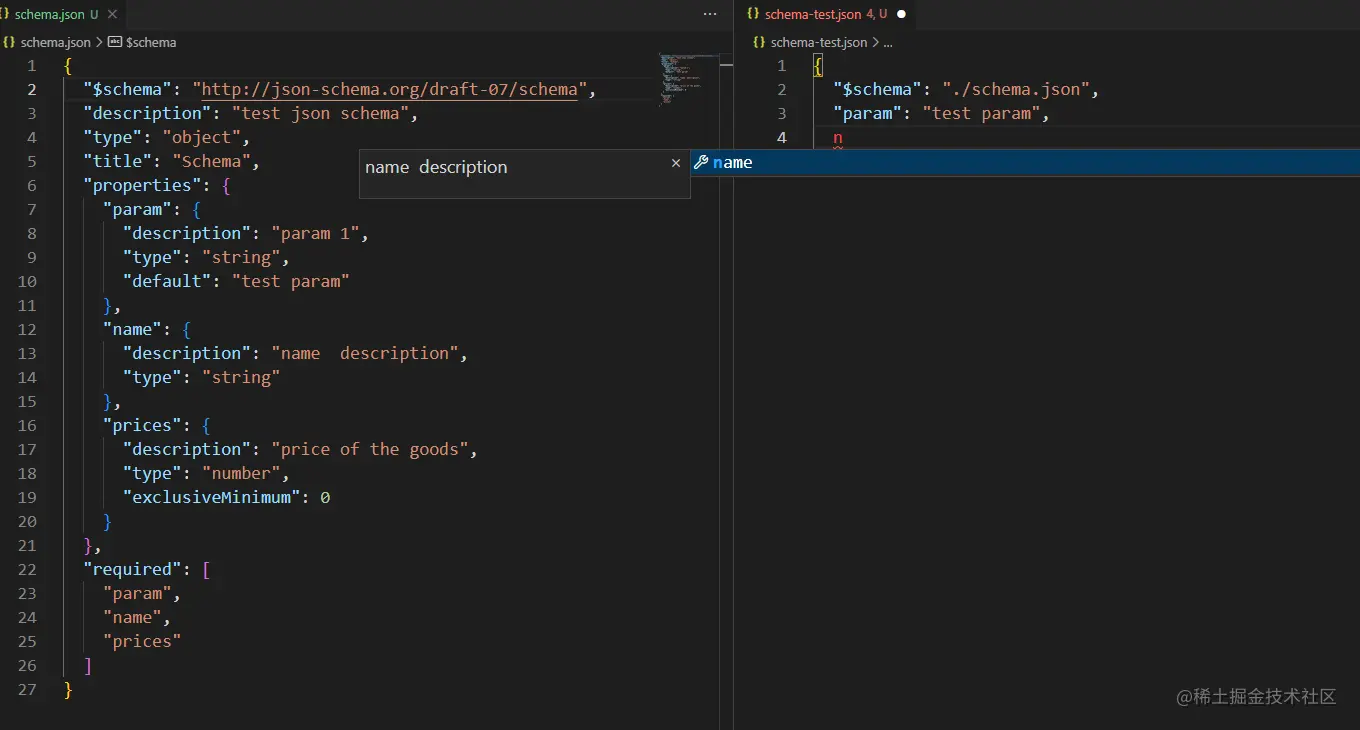This screenshot has width=1360, height=730.
Task: Click the JSON icon on schema-test.json tab
Action: (x=754, y=14)
